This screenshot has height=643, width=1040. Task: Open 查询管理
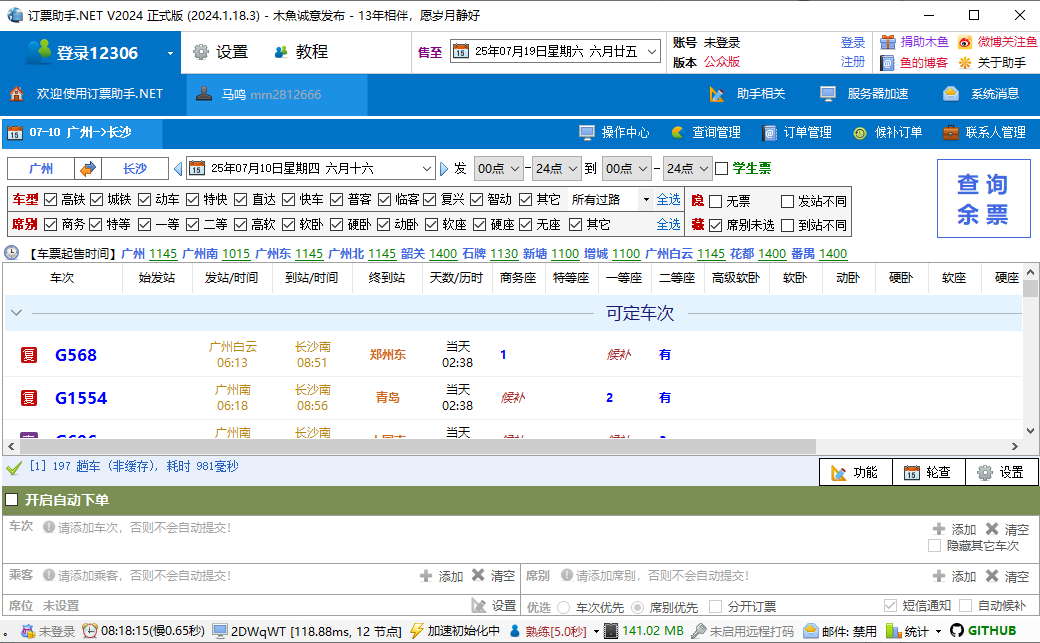pos(706,133)
